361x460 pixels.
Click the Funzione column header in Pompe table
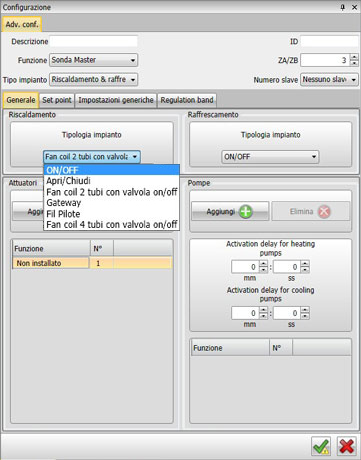coord(230,348)
